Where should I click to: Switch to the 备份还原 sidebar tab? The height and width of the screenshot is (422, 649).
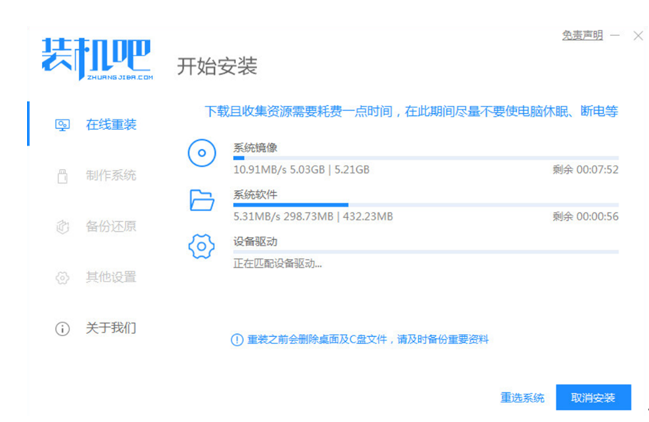(110, 227)
